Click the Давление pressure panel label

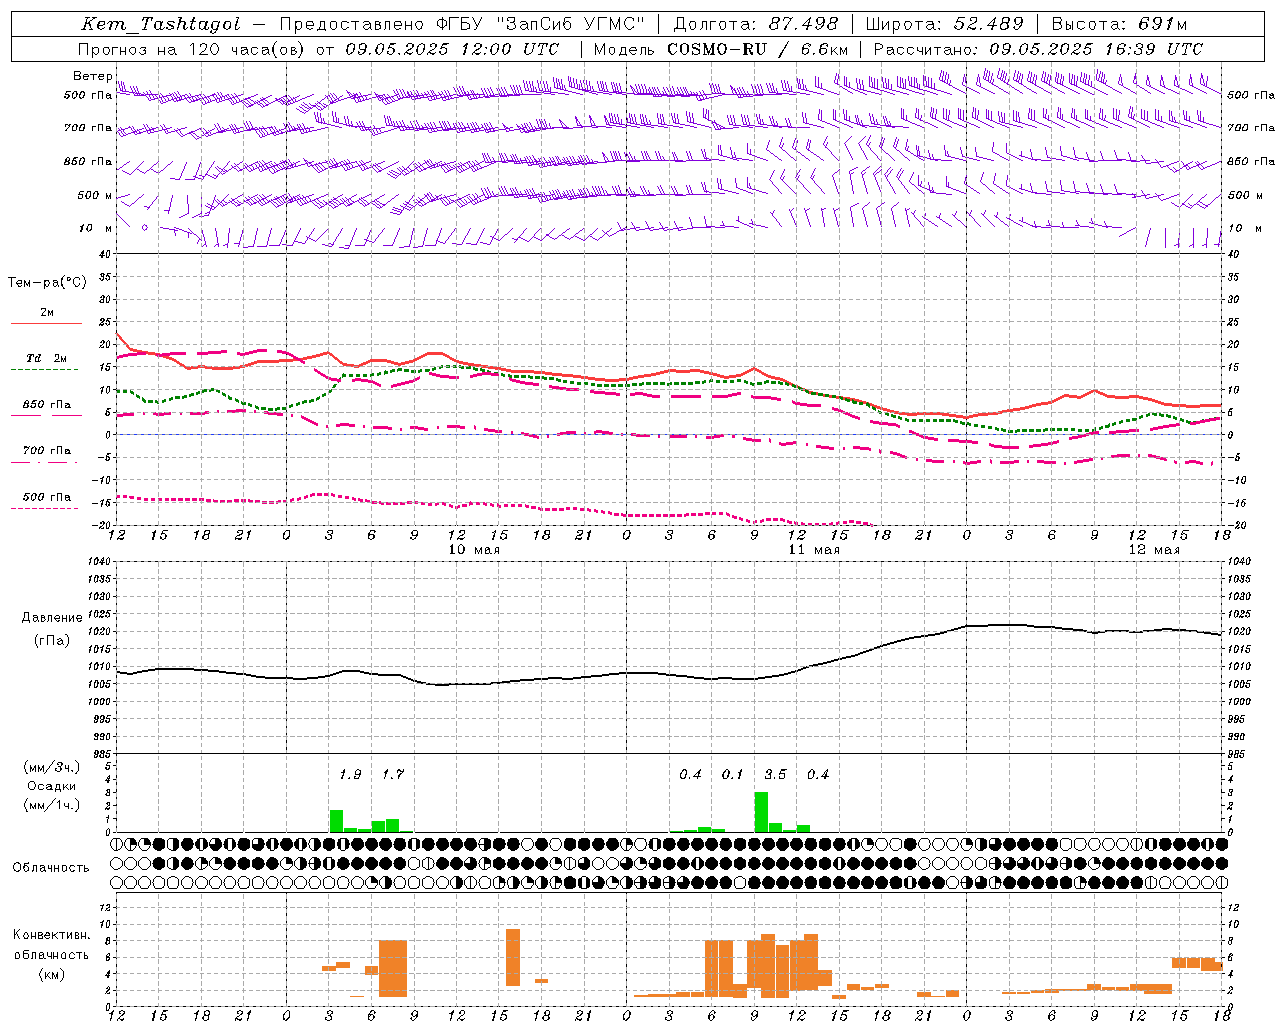pyautogui.click(x=52, y=618)
